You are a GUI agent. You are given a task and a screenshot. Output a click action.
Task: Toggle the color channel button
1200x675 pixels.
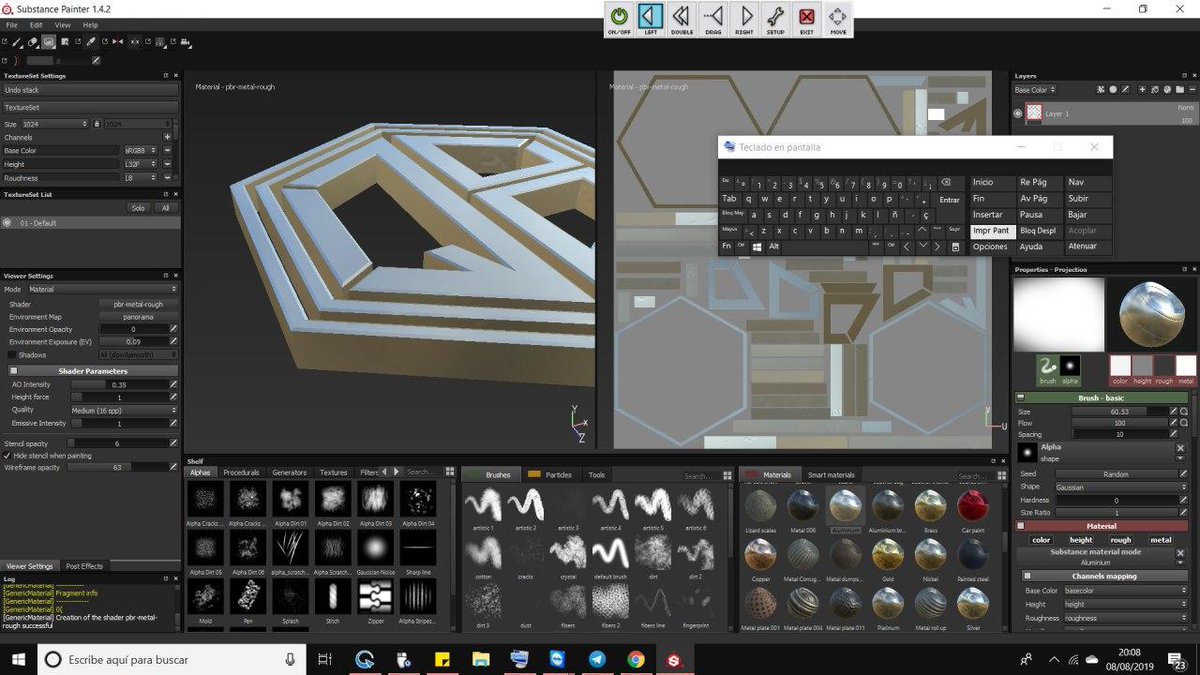tap(1042, 540)
